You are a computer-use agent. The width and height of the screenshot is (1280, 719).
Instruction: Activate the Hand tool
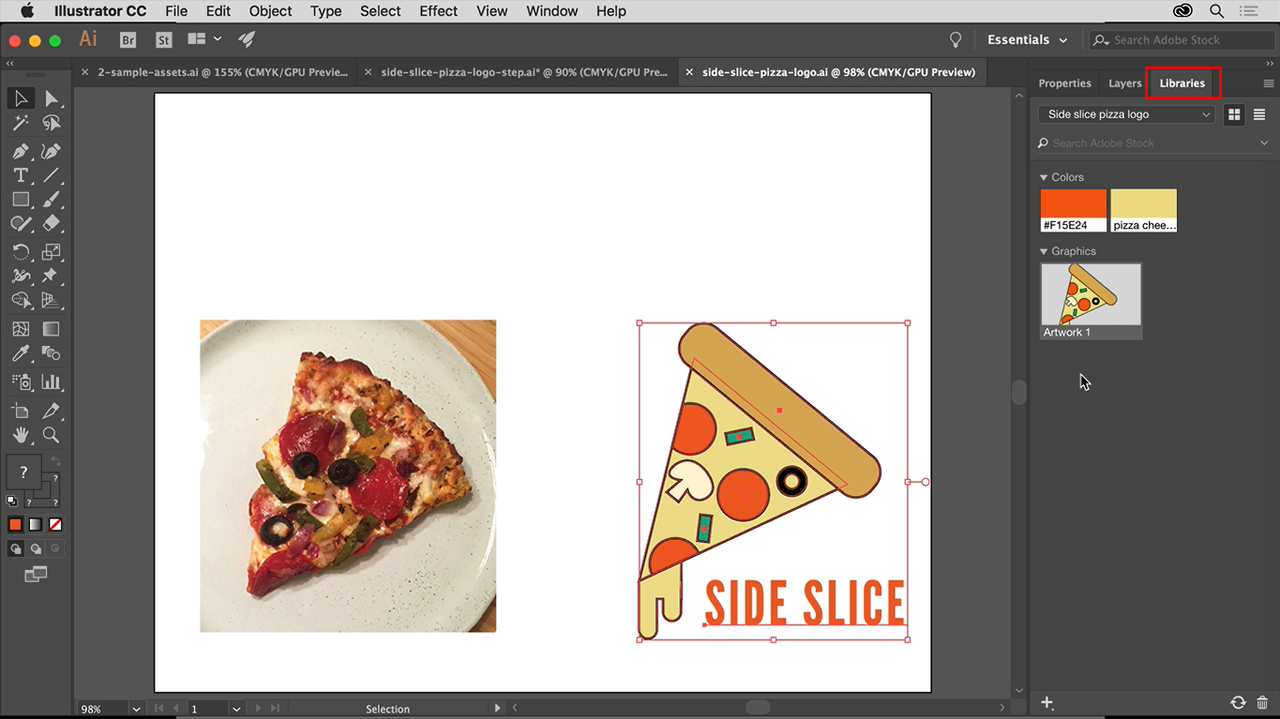pos(21,435)
